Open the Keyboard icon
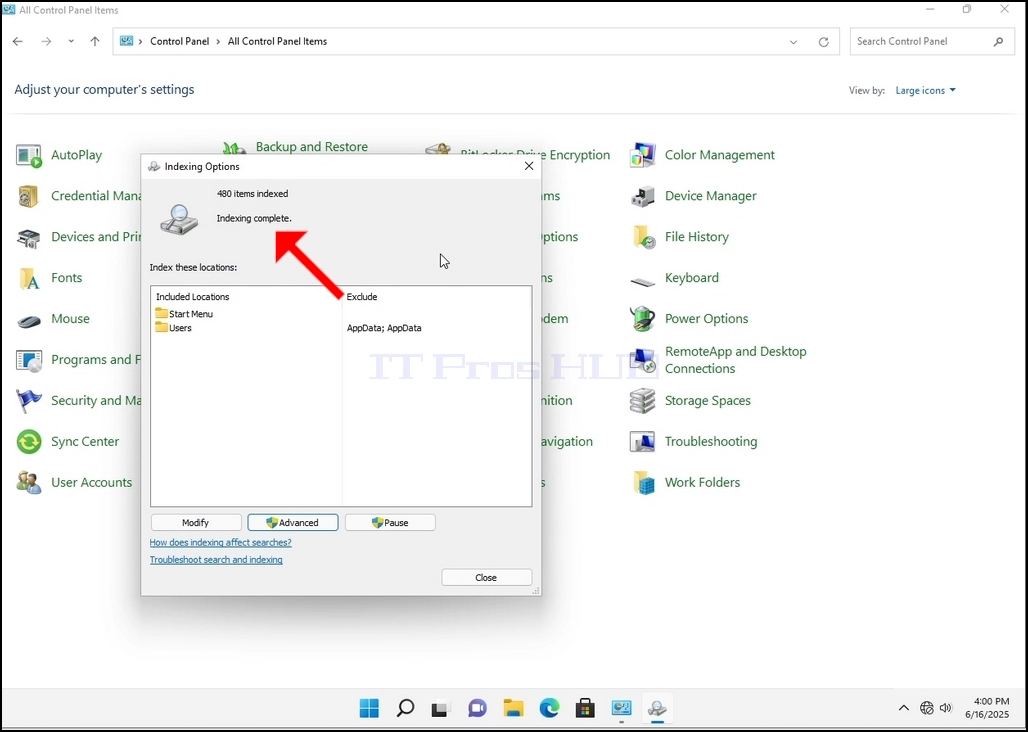 pyautogui.click(x=642, y=282)
